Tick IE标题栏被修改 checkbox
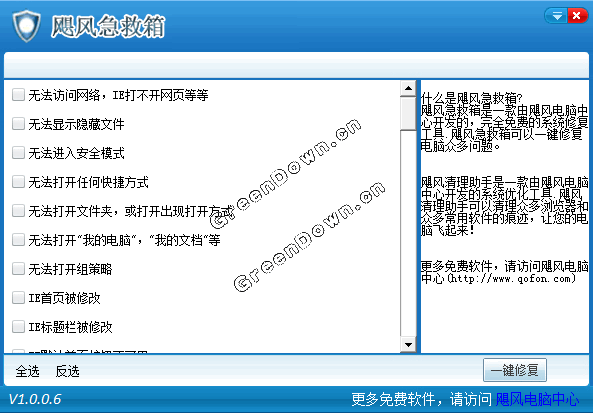The width and height of the screenshot is (593, 413). click(18, 327)
